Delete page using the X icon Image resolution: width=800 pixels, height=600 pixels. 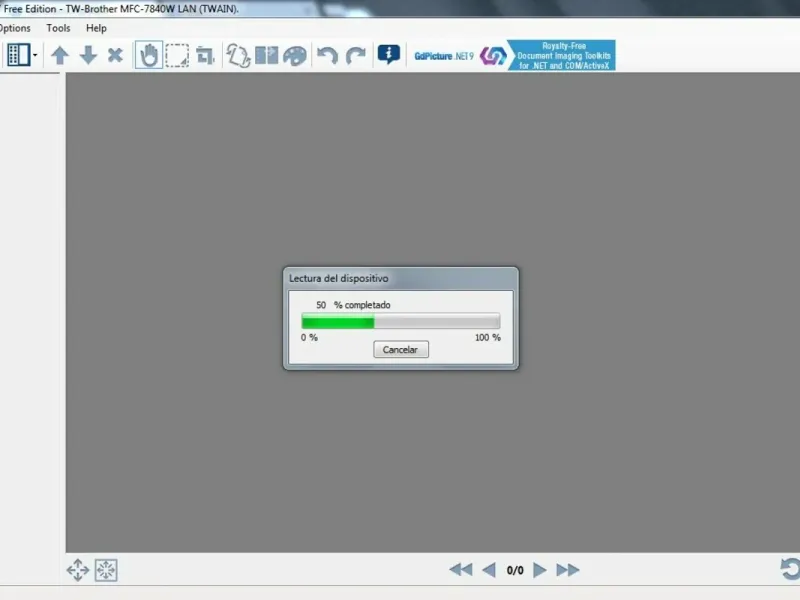[115, 55]
